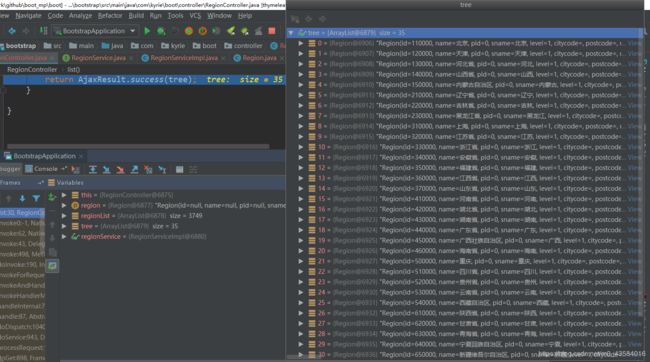Click the Trace Current Stream Chain icon
This screenshot has width=650, height=362.
pyautogui.click(x=193, y=169)
